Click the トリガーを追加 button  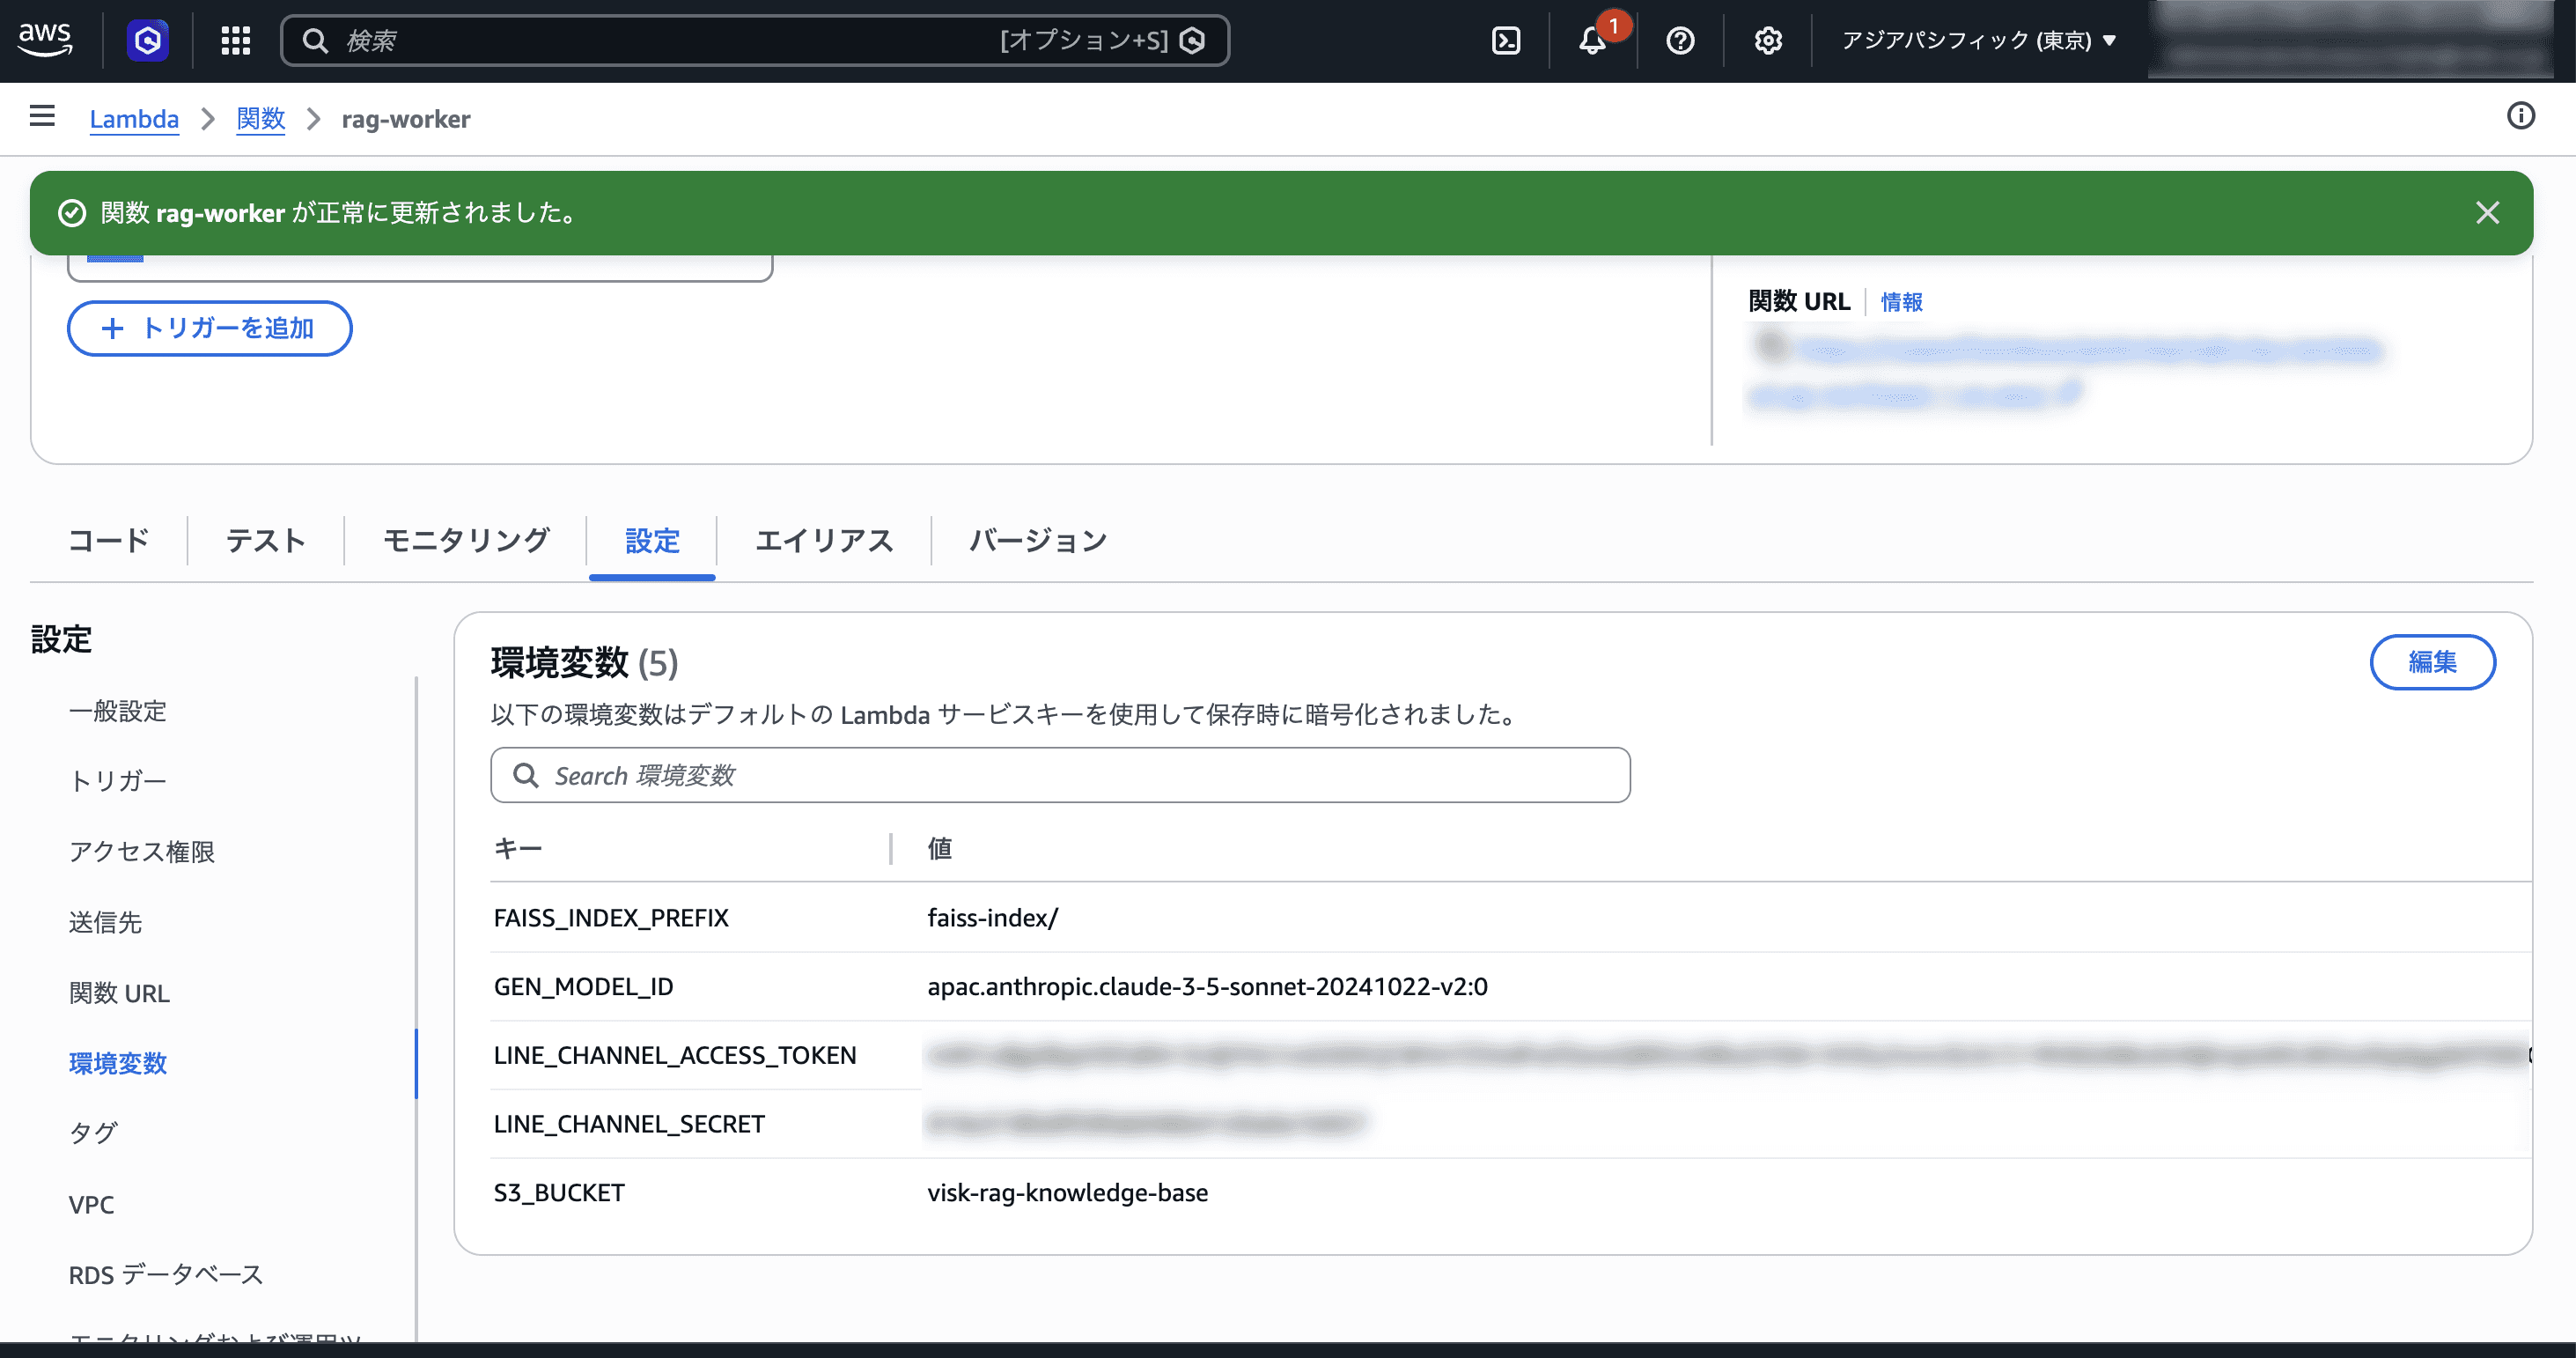click(x=209, y=328)
